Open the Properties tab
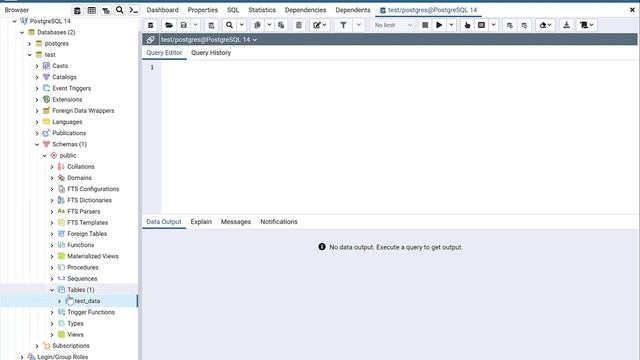Viewport: 640px width, 360px height. [203, 10]
